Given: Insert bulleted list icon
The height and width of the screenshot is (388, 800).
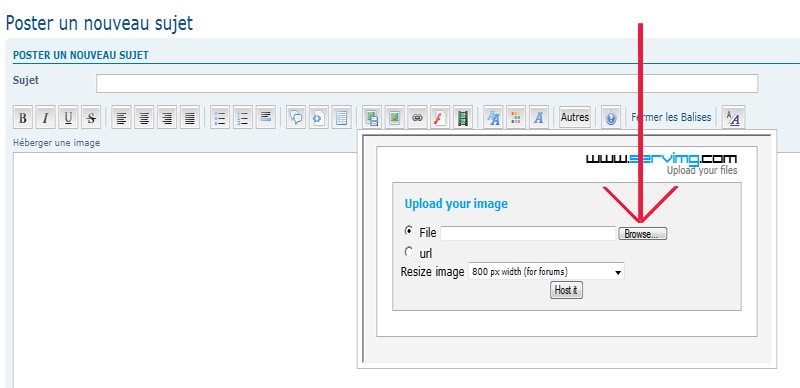Looking at the screenshot, I should (x=220, y=118).
